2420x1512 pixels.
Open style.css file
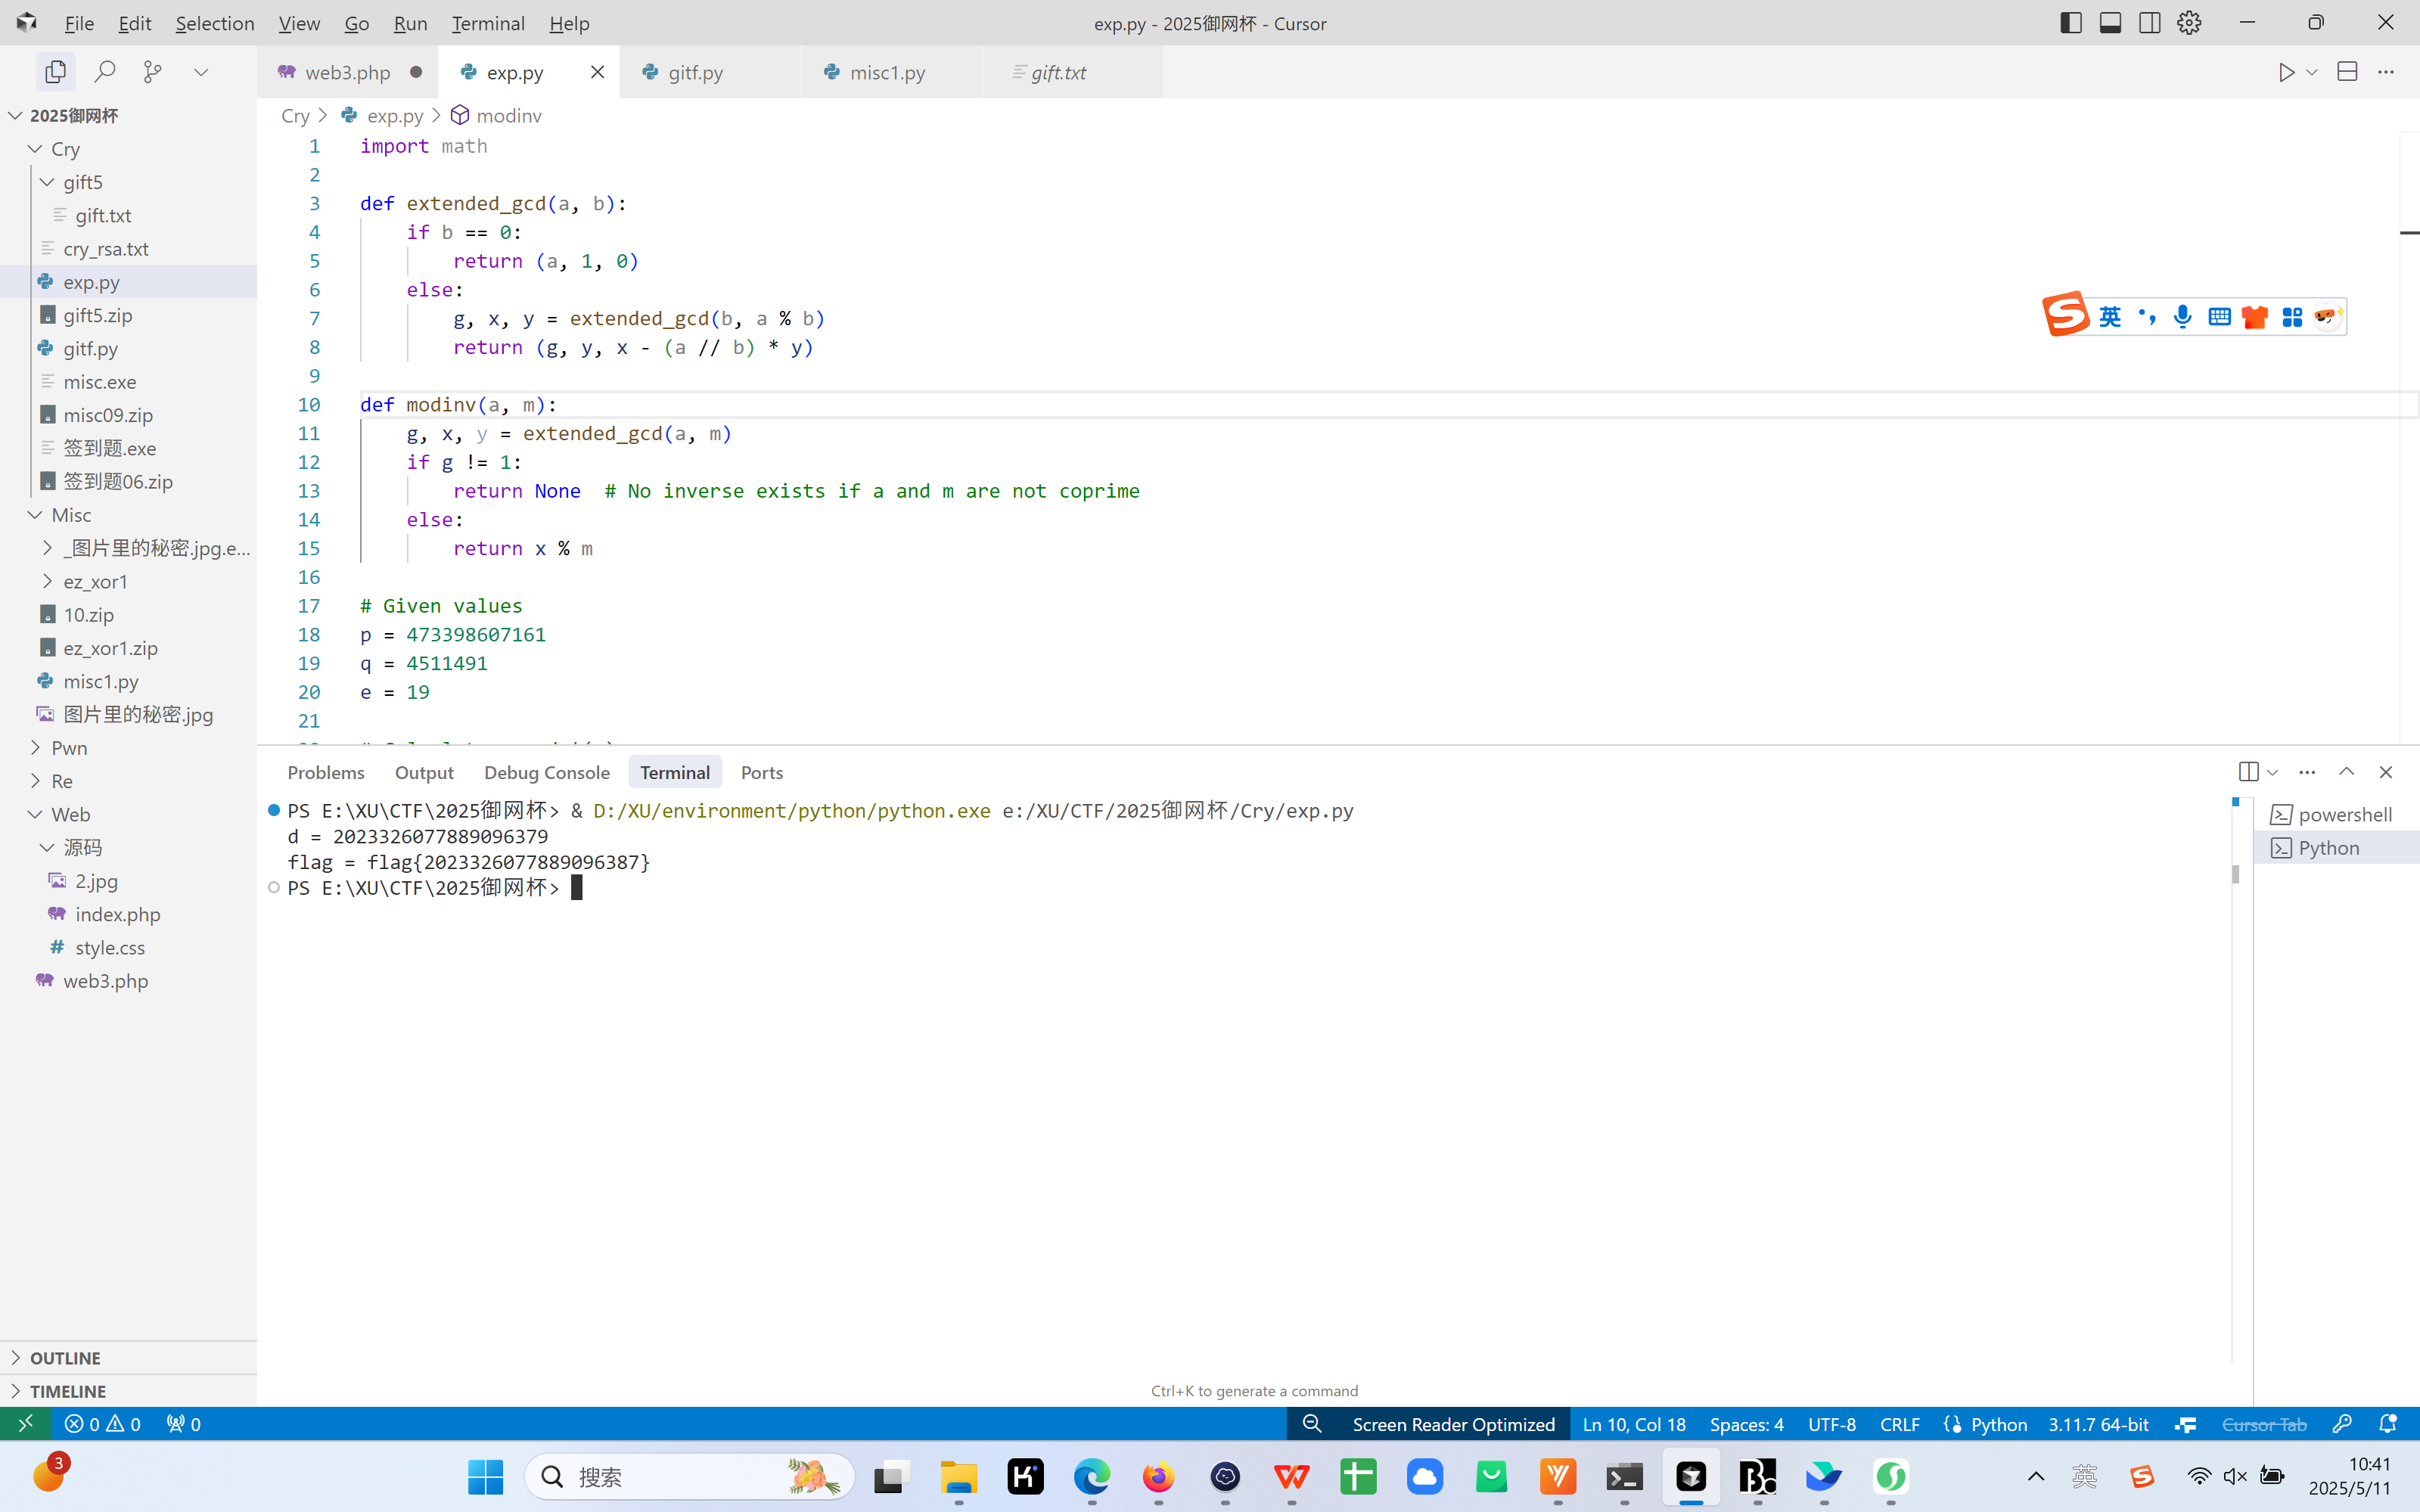(x=128, y=947)
